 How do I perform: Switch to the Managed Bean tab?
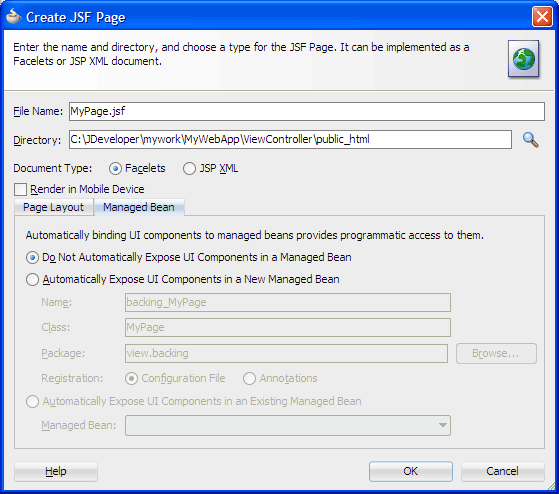(x=139, y=207)
